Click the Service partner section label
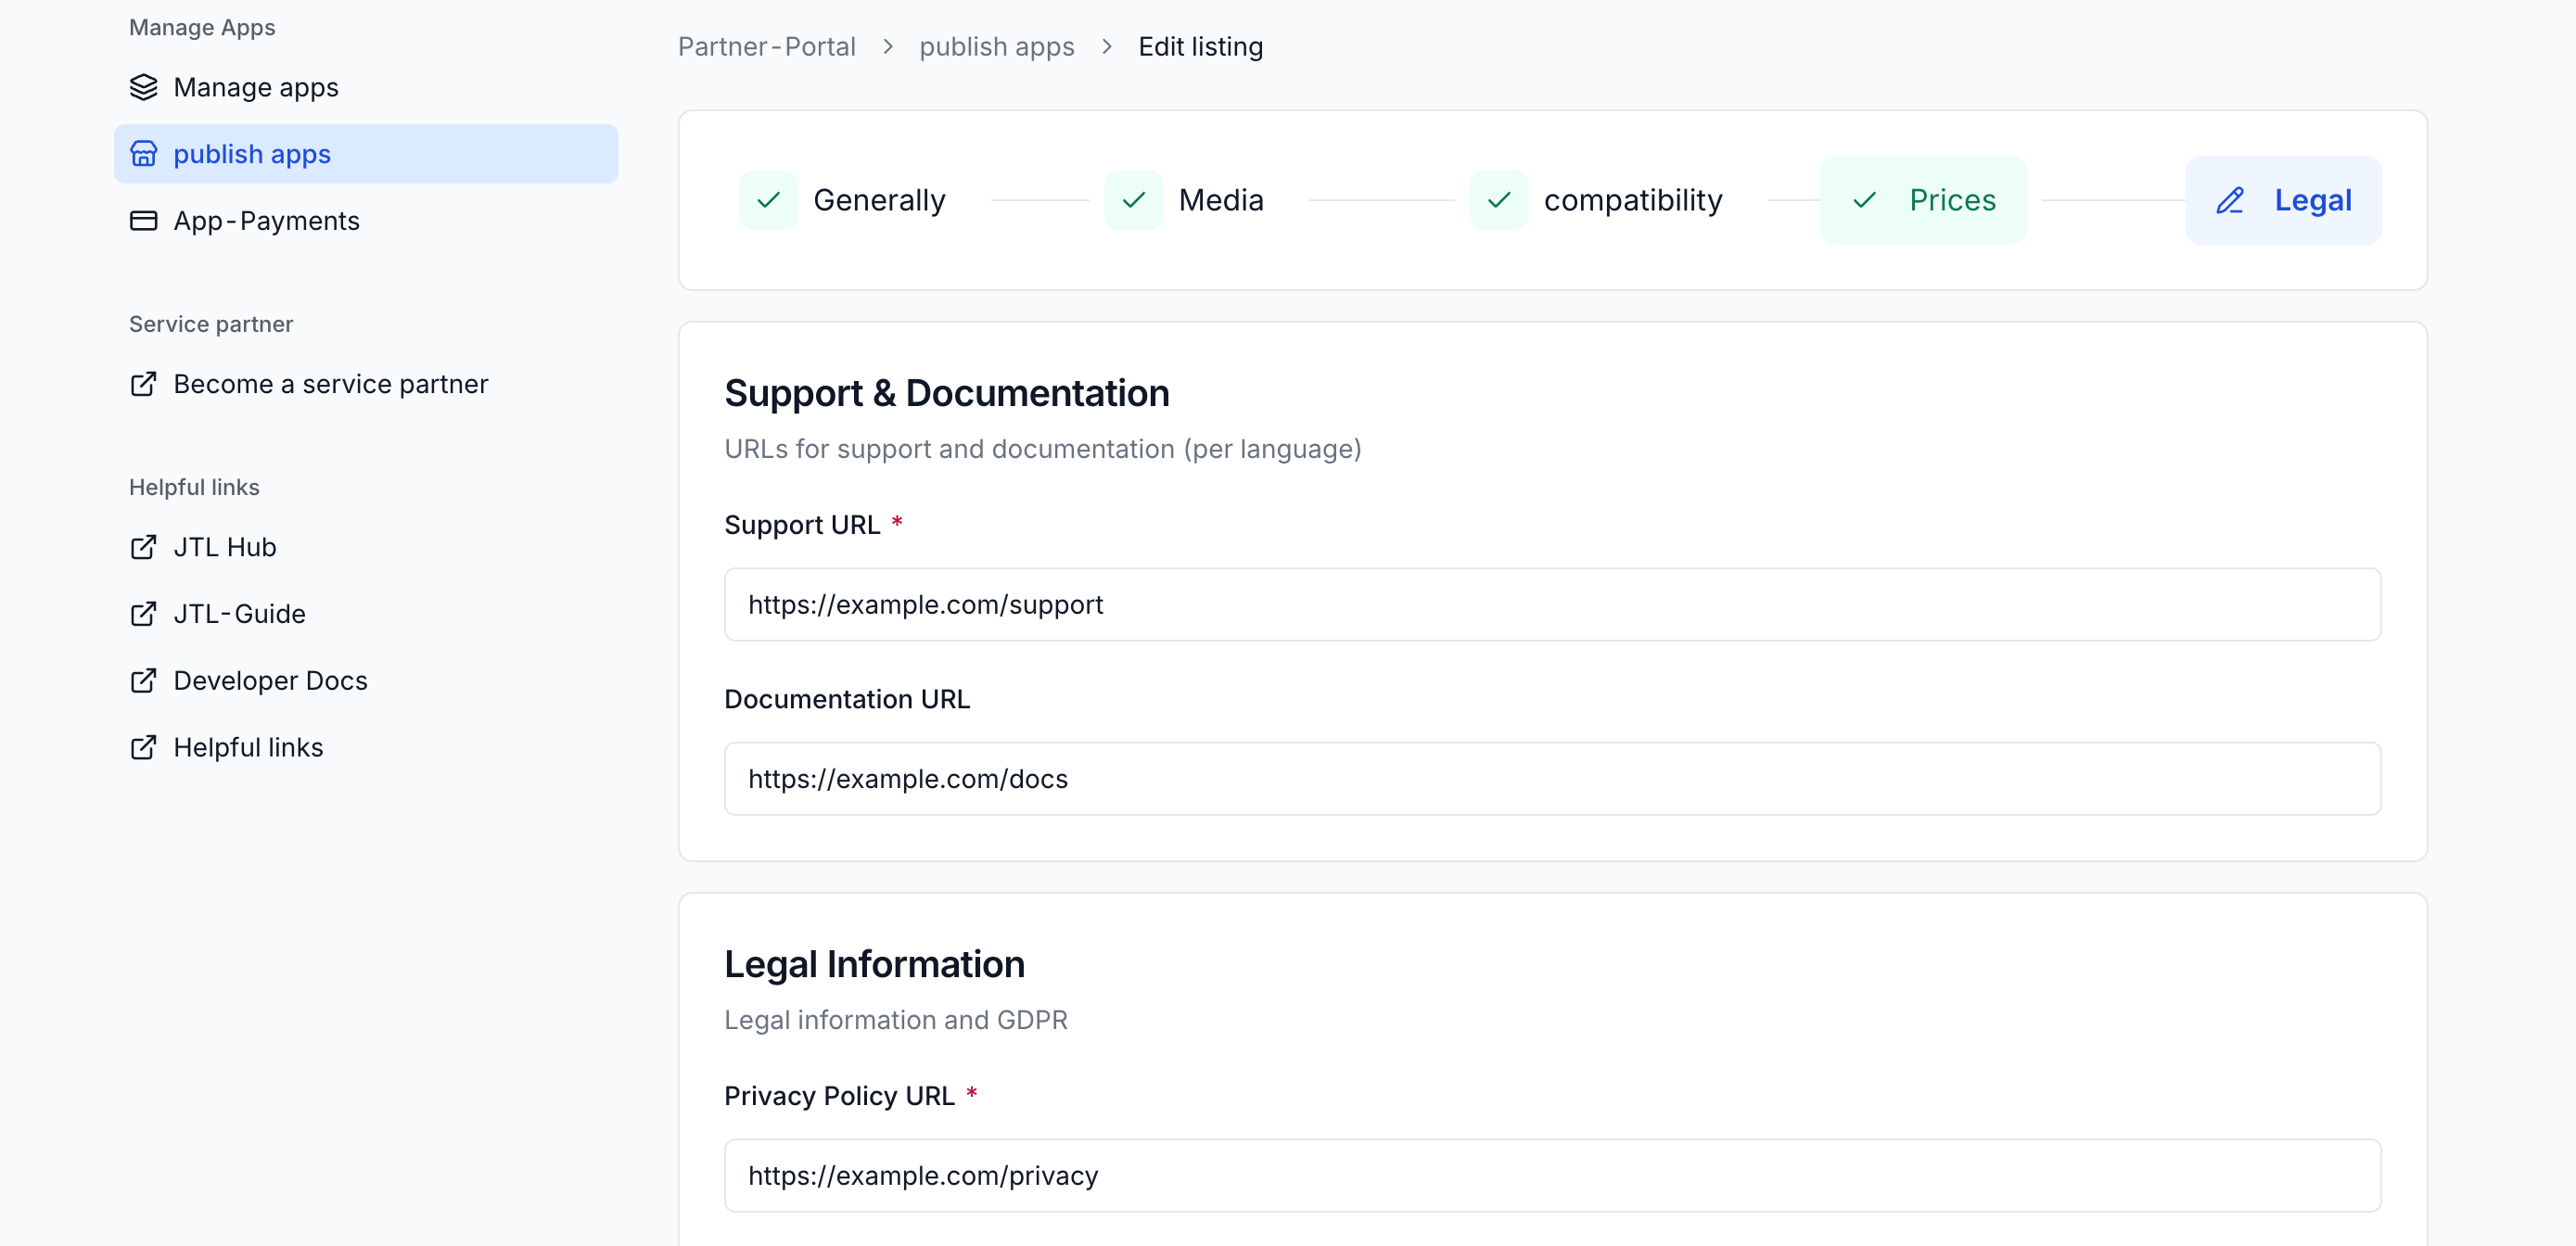Screen dimensions: 2576x1246 [x=211, y=324]
